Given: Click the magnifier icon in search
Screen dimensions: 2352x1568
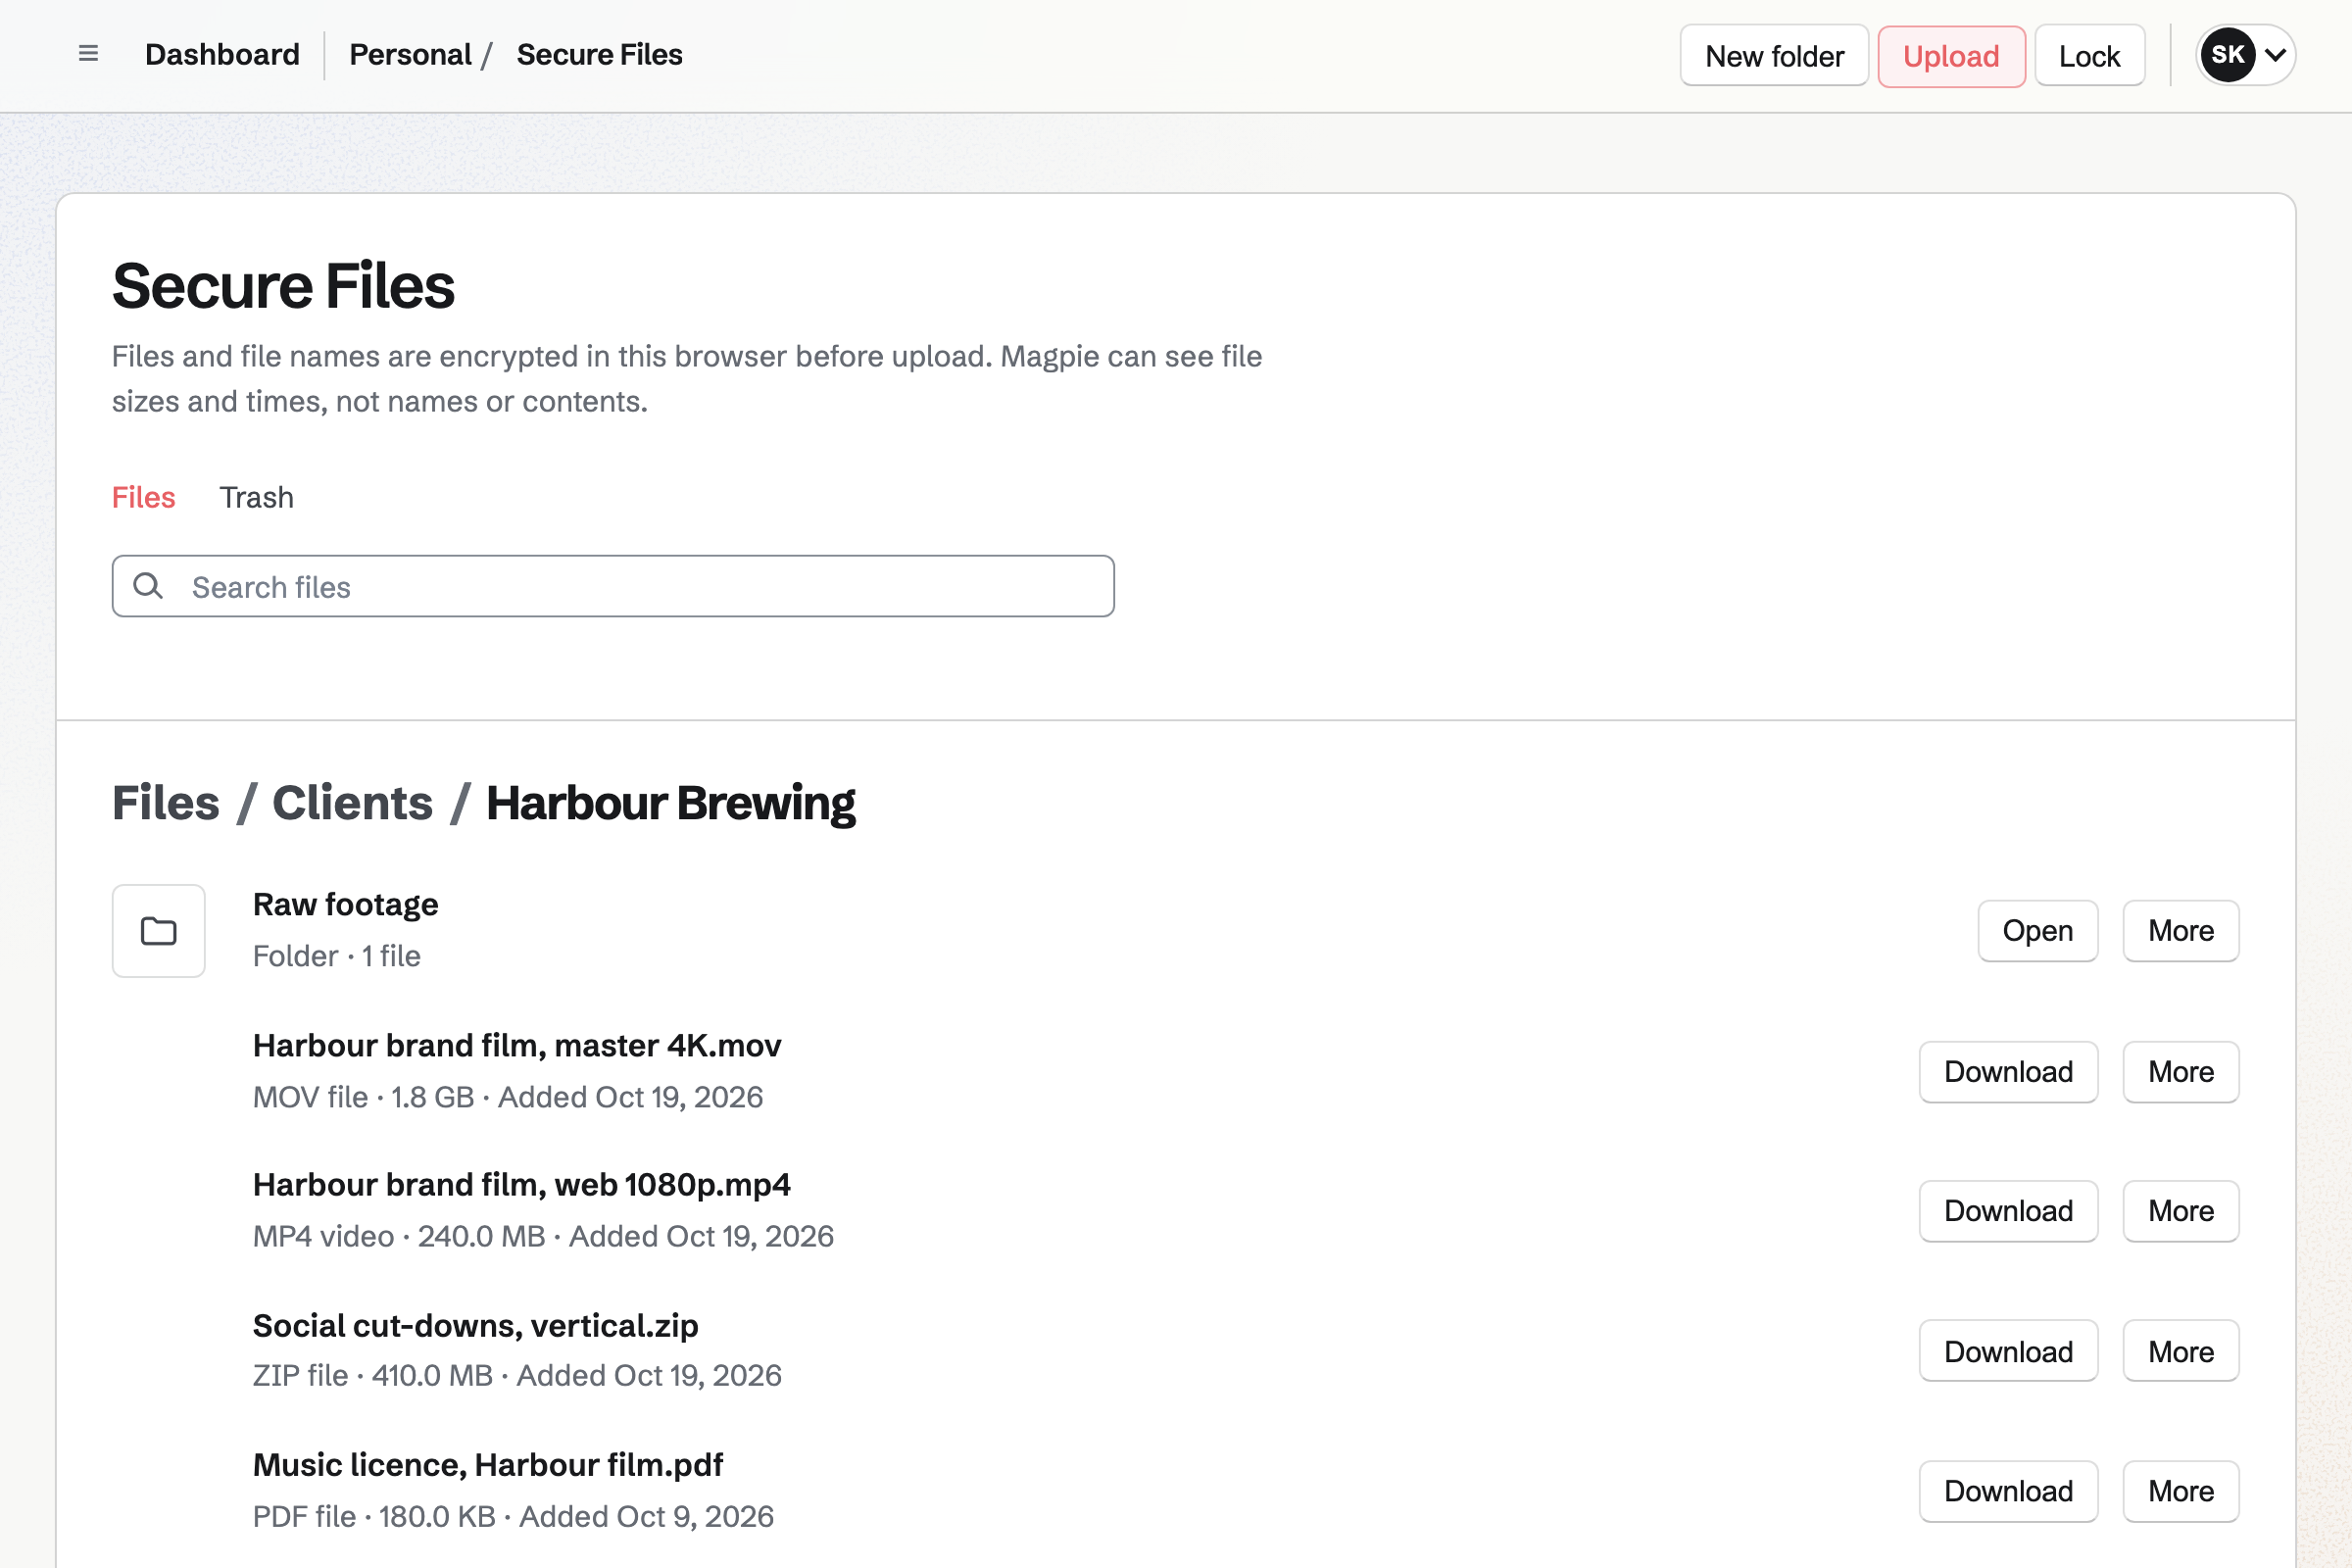Looking at the screenshot, I should 148,586.
